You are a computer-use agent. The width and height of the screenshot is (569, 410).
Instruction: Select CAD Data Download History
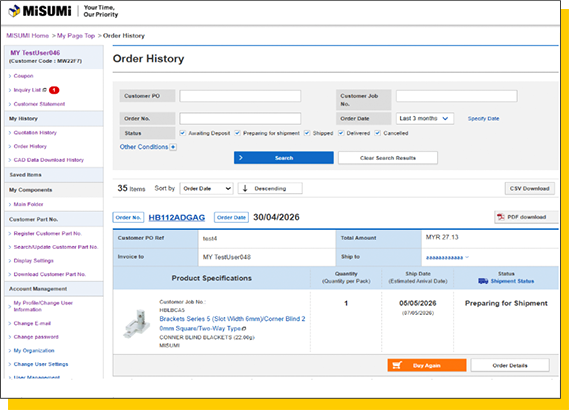pyautogui.click(x=49, y=160)
